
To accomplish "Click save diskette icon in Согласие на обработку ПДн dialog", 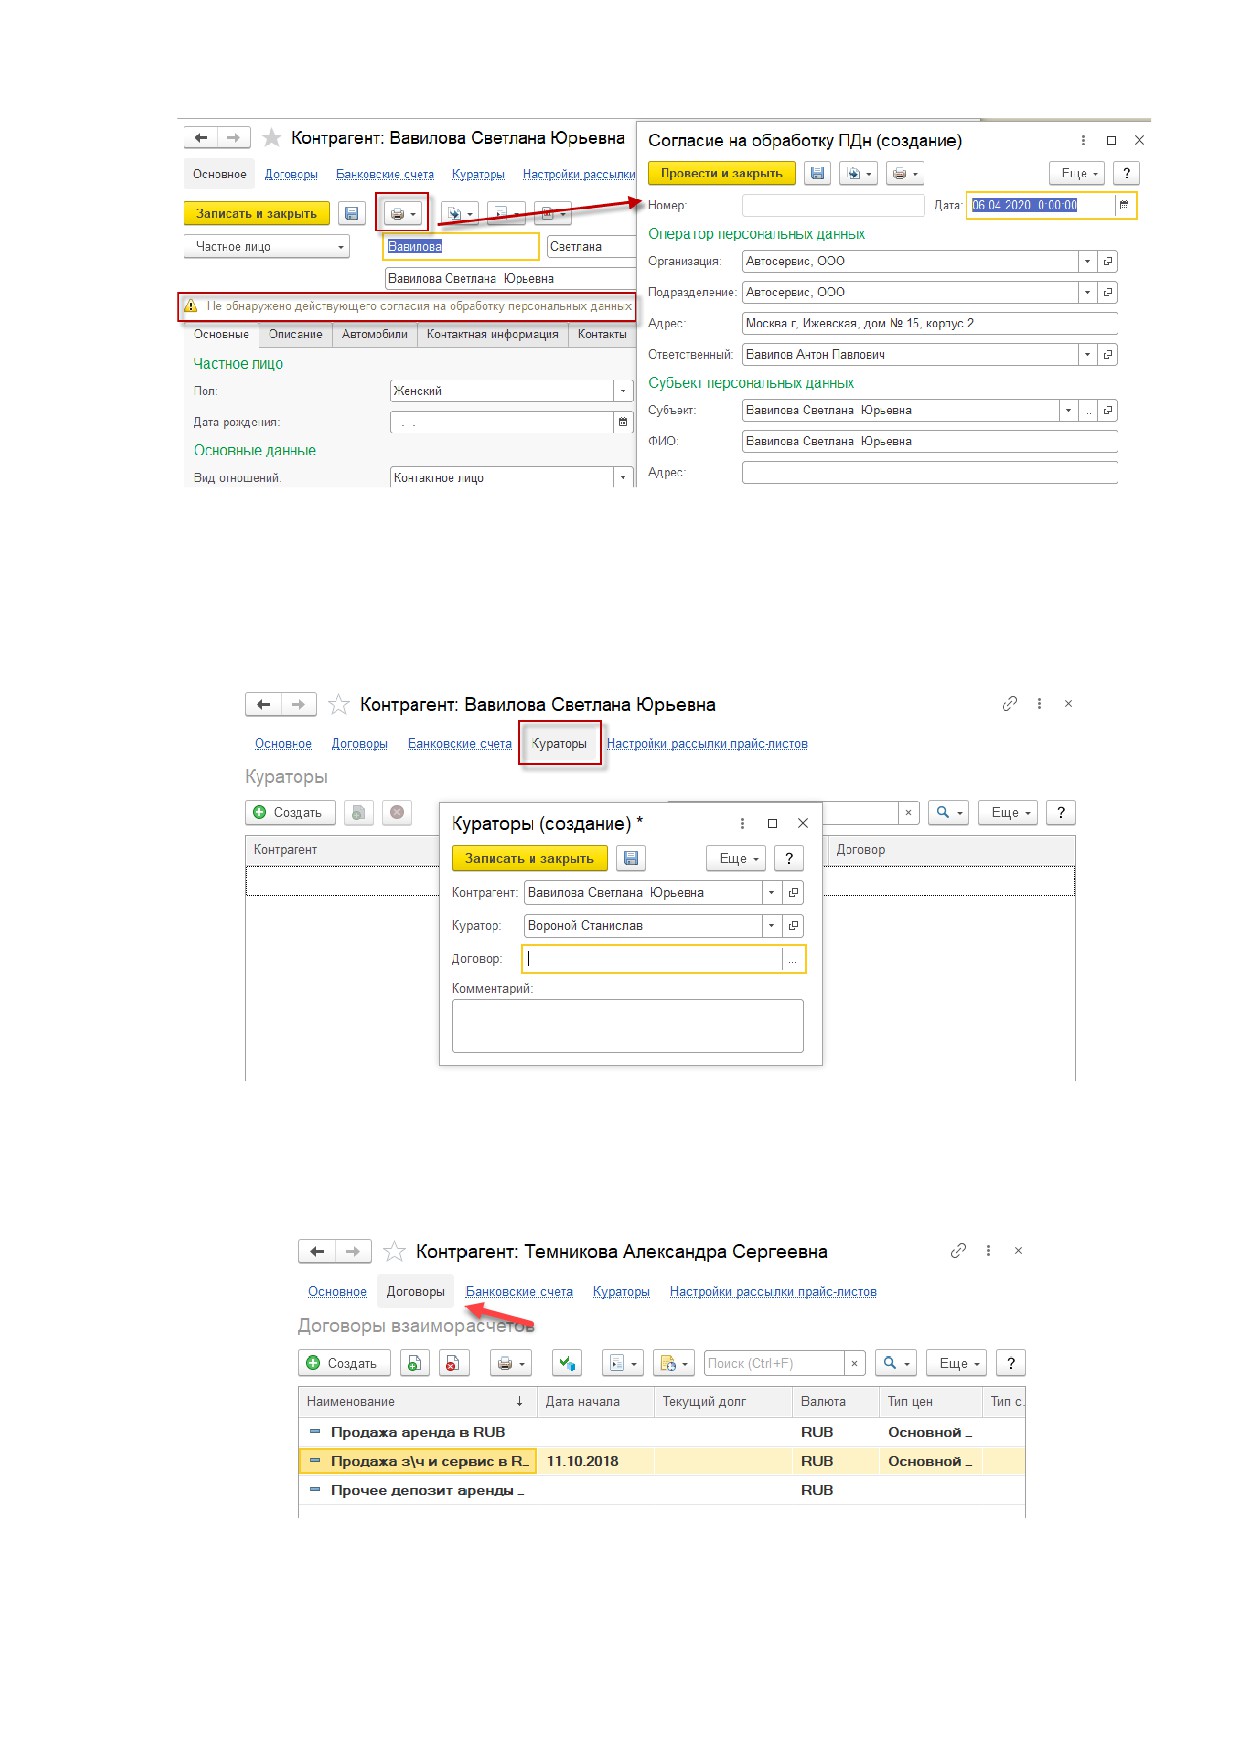I will pyautogui.click(x=818, y=173).
